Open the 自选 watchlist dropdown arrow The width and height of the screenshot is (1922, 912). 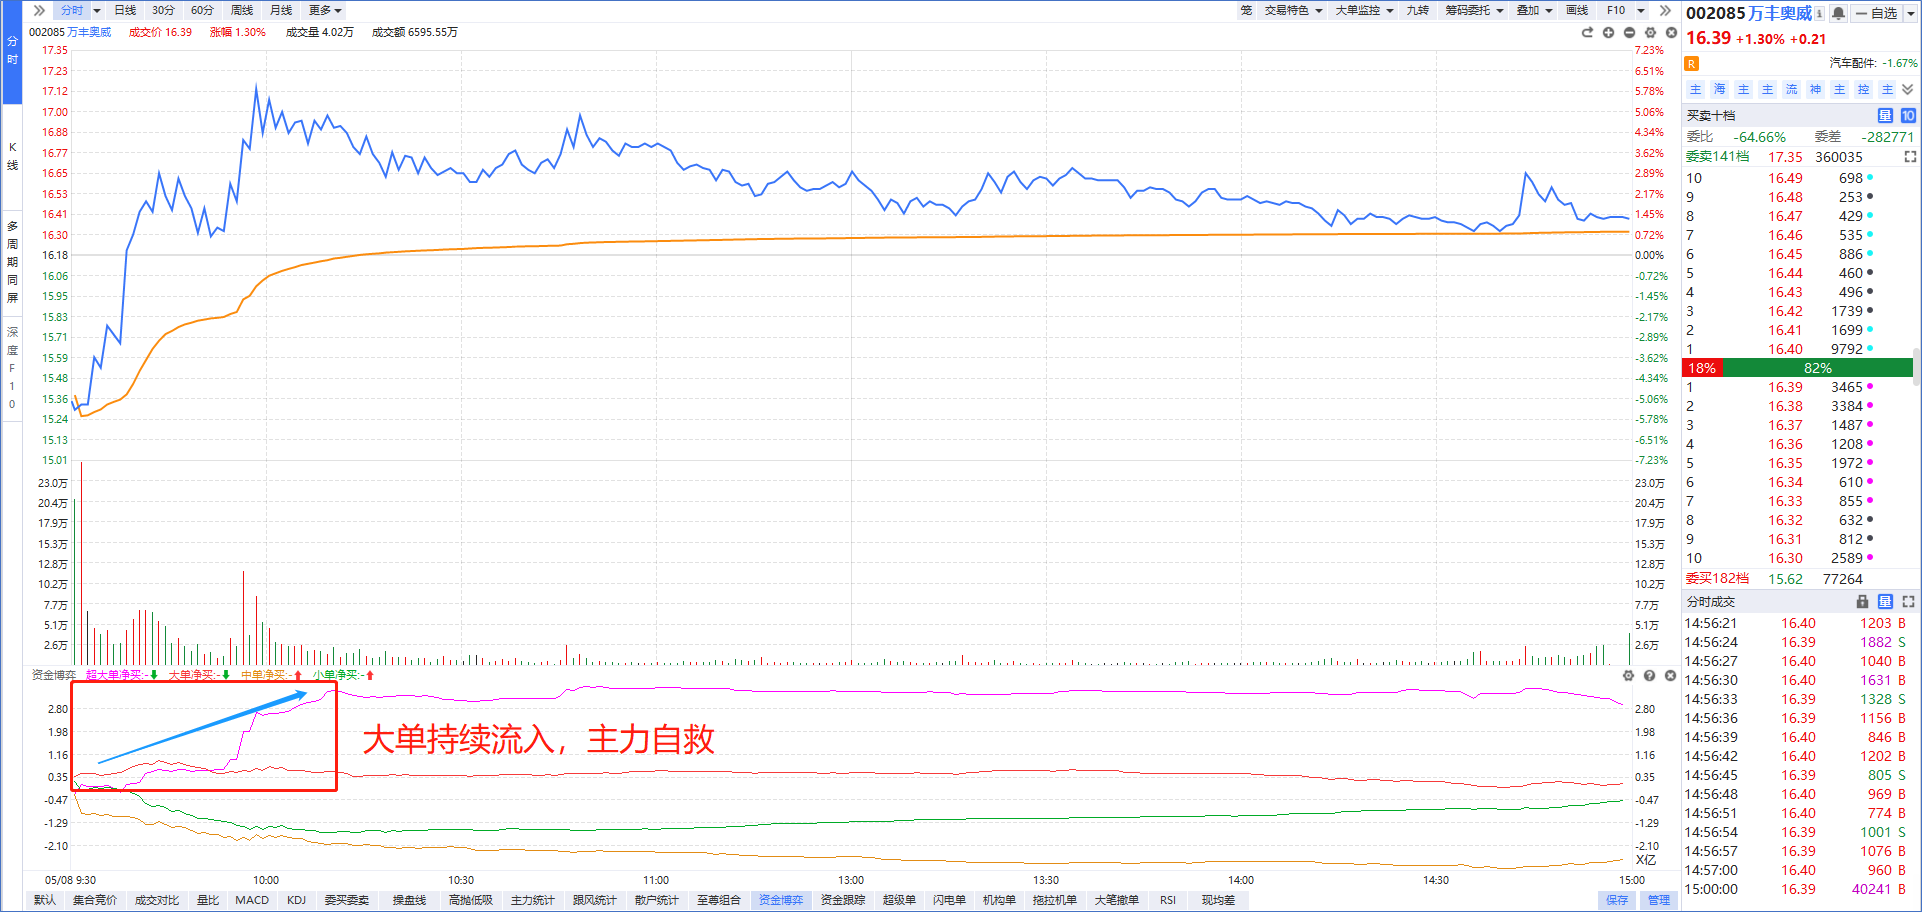click(1909, 13)
